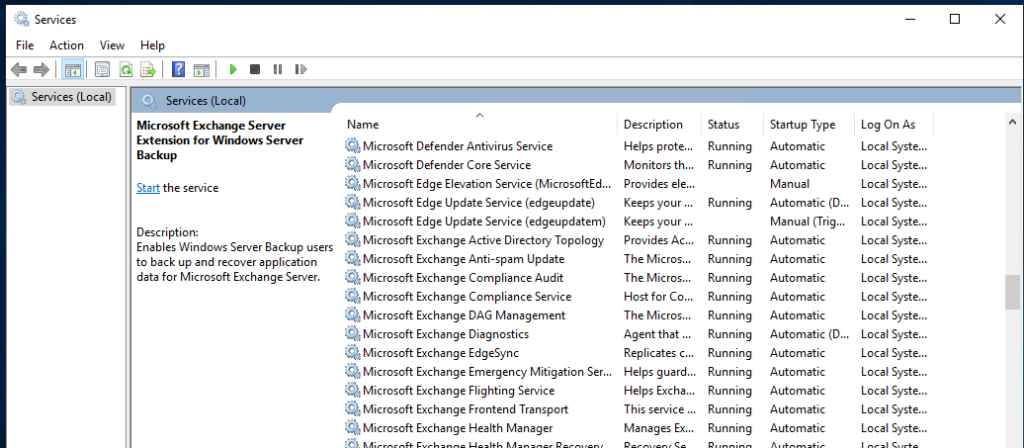Click the Pause Service toolbar icon
The image size is (1024, 448).
tap(278, 69)
